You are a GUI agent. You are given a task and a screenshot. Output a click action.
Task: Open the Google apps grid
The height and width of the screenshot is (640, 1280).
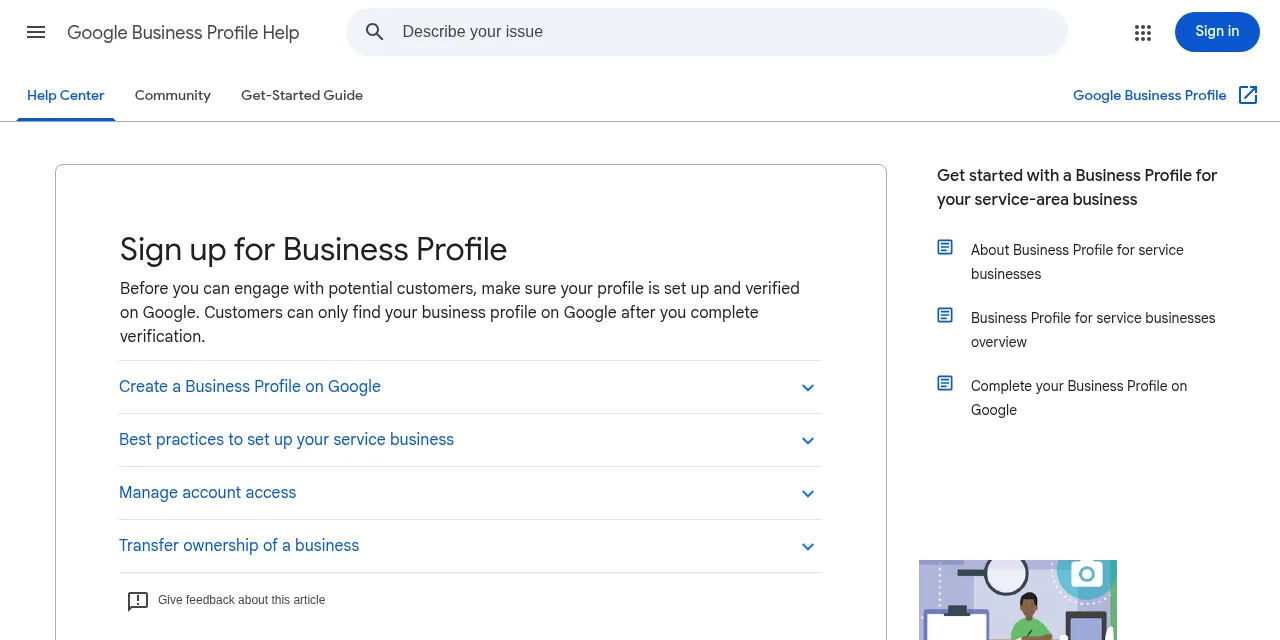click(x=1143, y=33)
